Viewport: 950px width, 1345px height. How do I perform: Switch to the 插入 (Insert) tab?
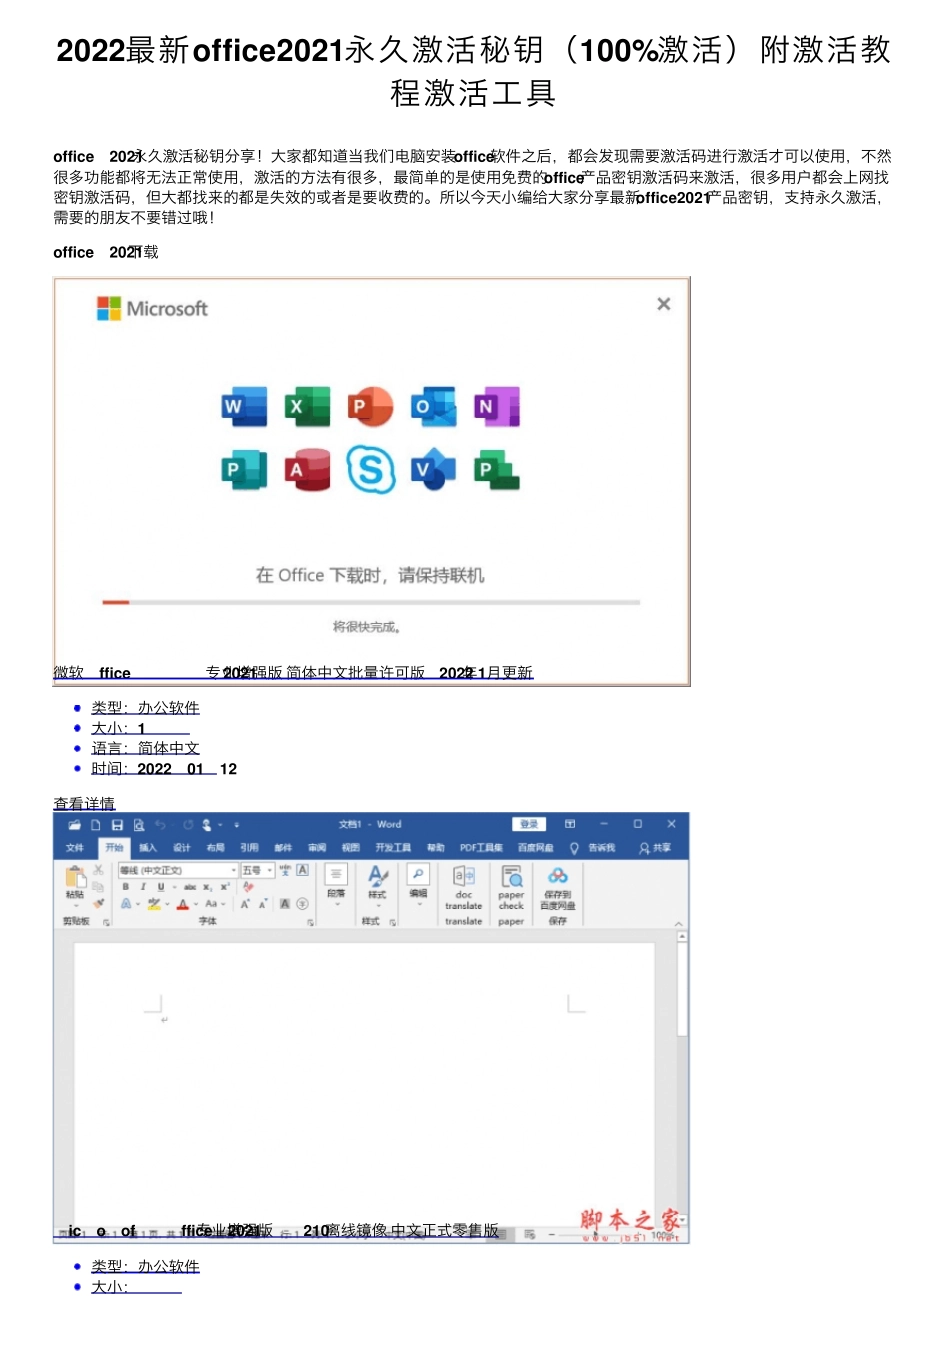click(x=148, y=848)
